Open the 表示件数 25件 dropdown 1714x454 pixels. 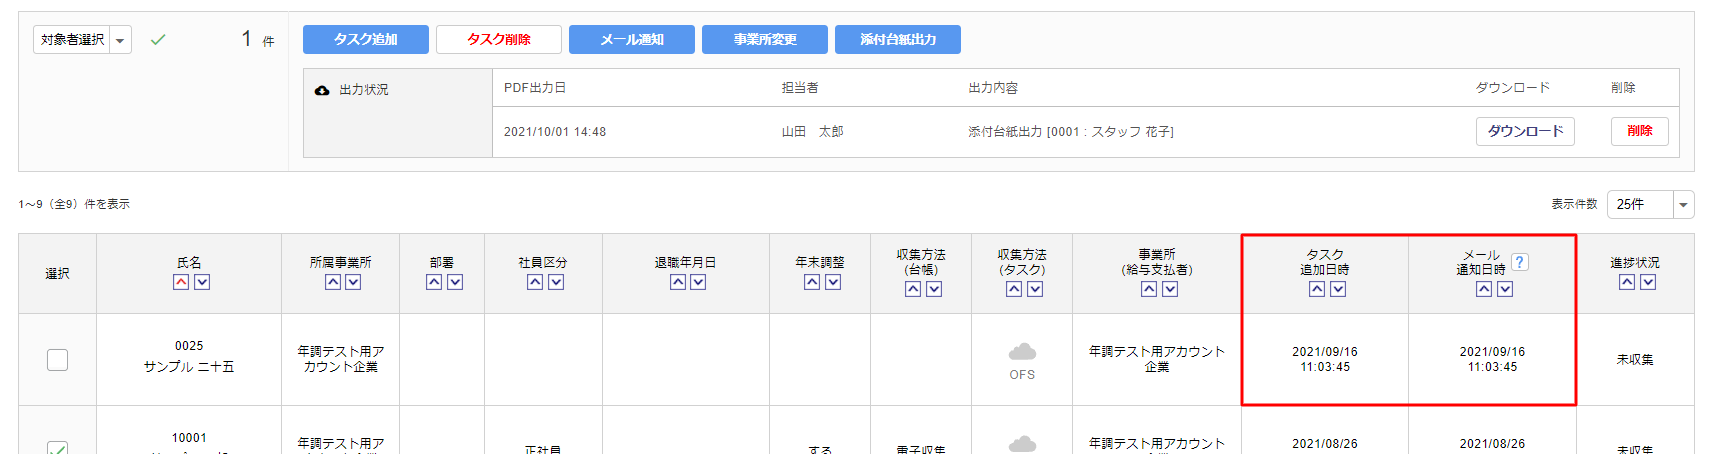click(1650, 204)
